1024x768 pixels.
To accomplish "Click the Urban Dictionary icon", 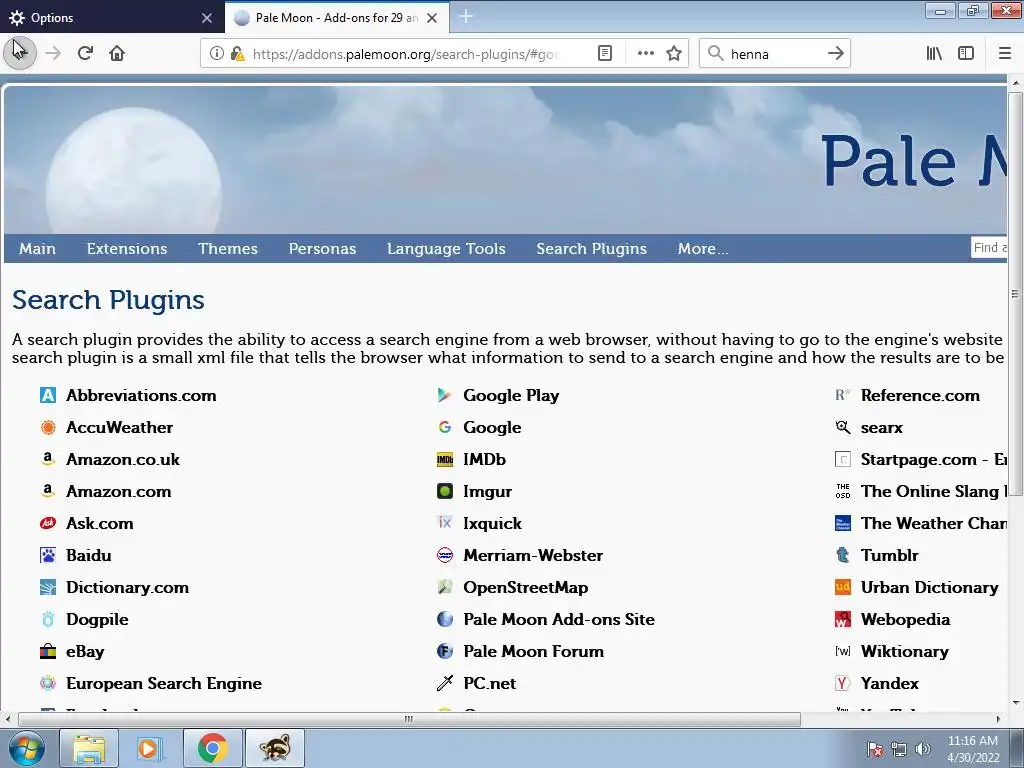I will [x=842, y=587].
